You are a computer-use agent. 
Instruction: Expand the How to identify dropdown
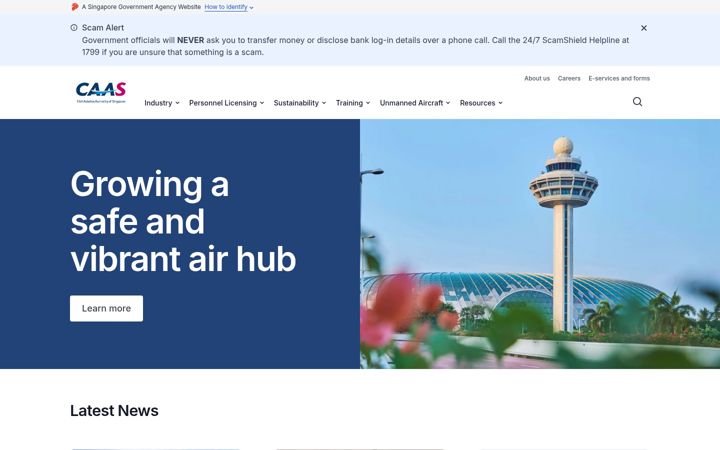click(229, 7)
